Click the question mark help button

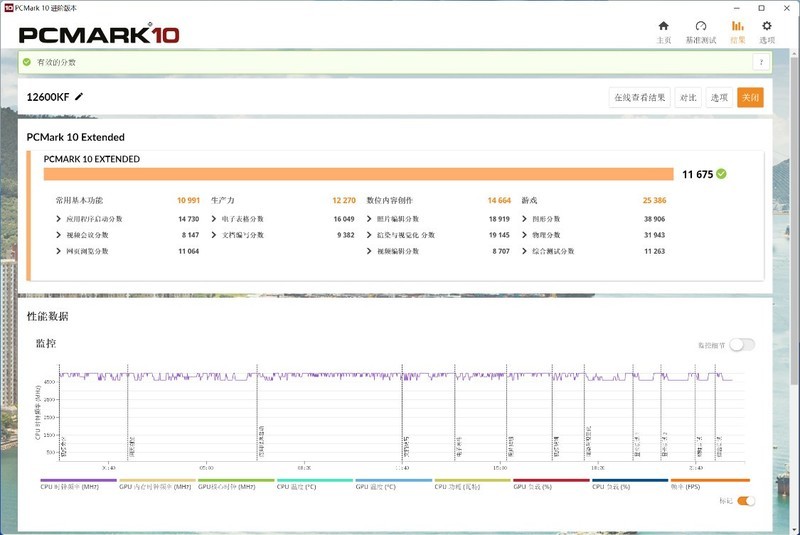click(761, 62)
